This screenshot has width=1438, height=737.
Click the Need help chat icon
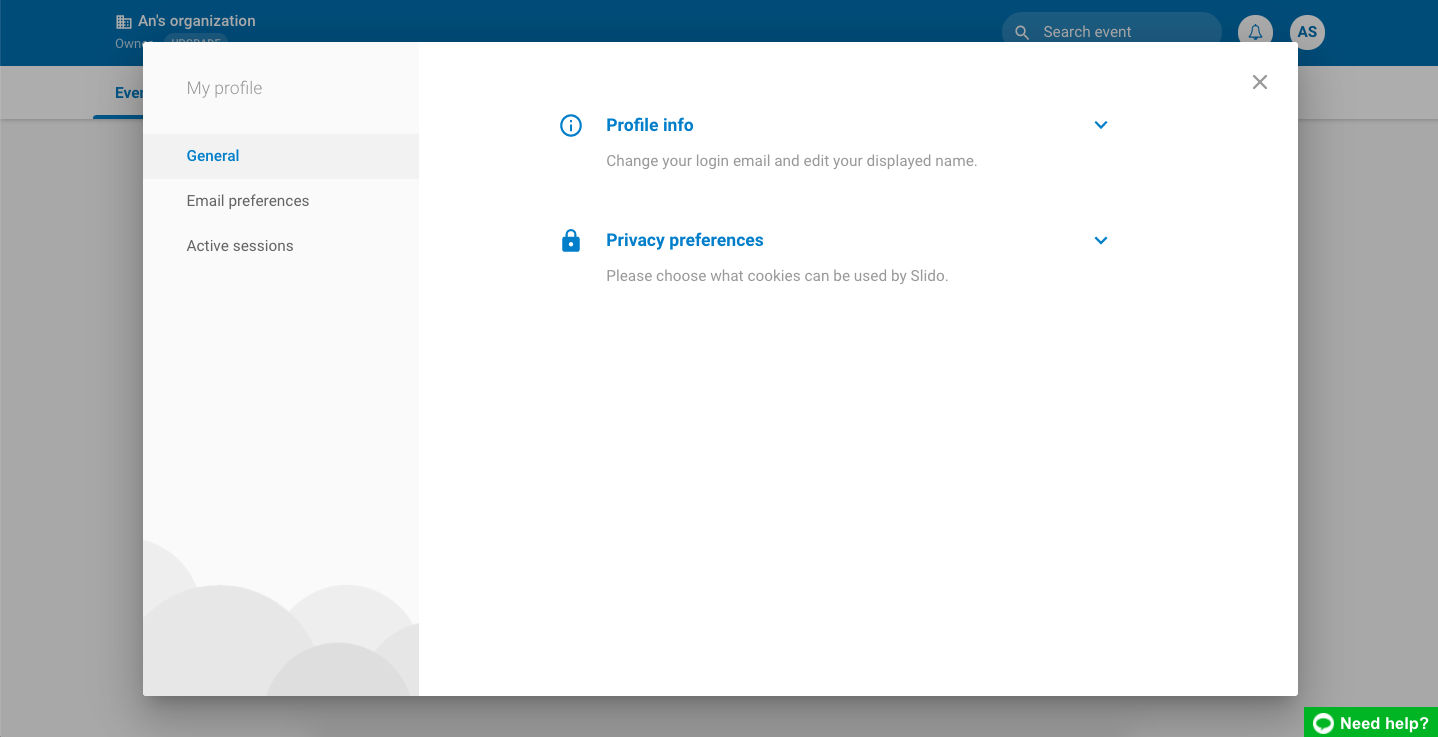pos(1323,723)
